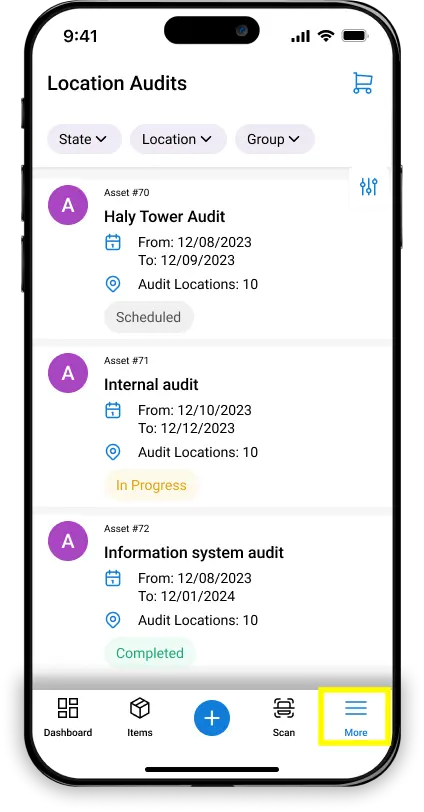Click the battery status icon
The width and height of the screenshot is (424, 812).
point(355,36)
